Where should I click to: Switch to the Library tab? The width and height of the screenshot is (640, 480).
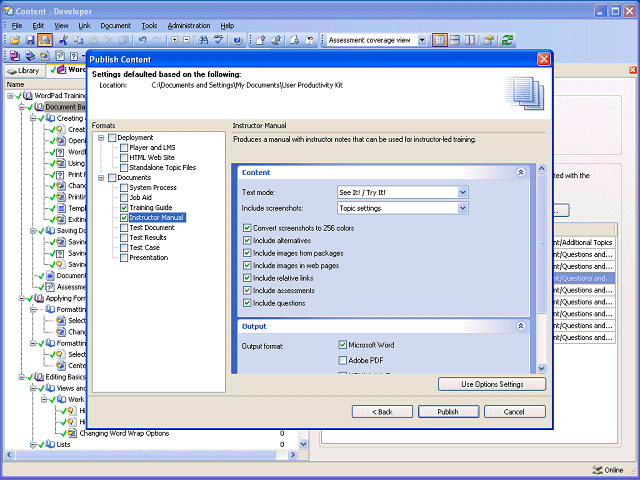(24, 71)
